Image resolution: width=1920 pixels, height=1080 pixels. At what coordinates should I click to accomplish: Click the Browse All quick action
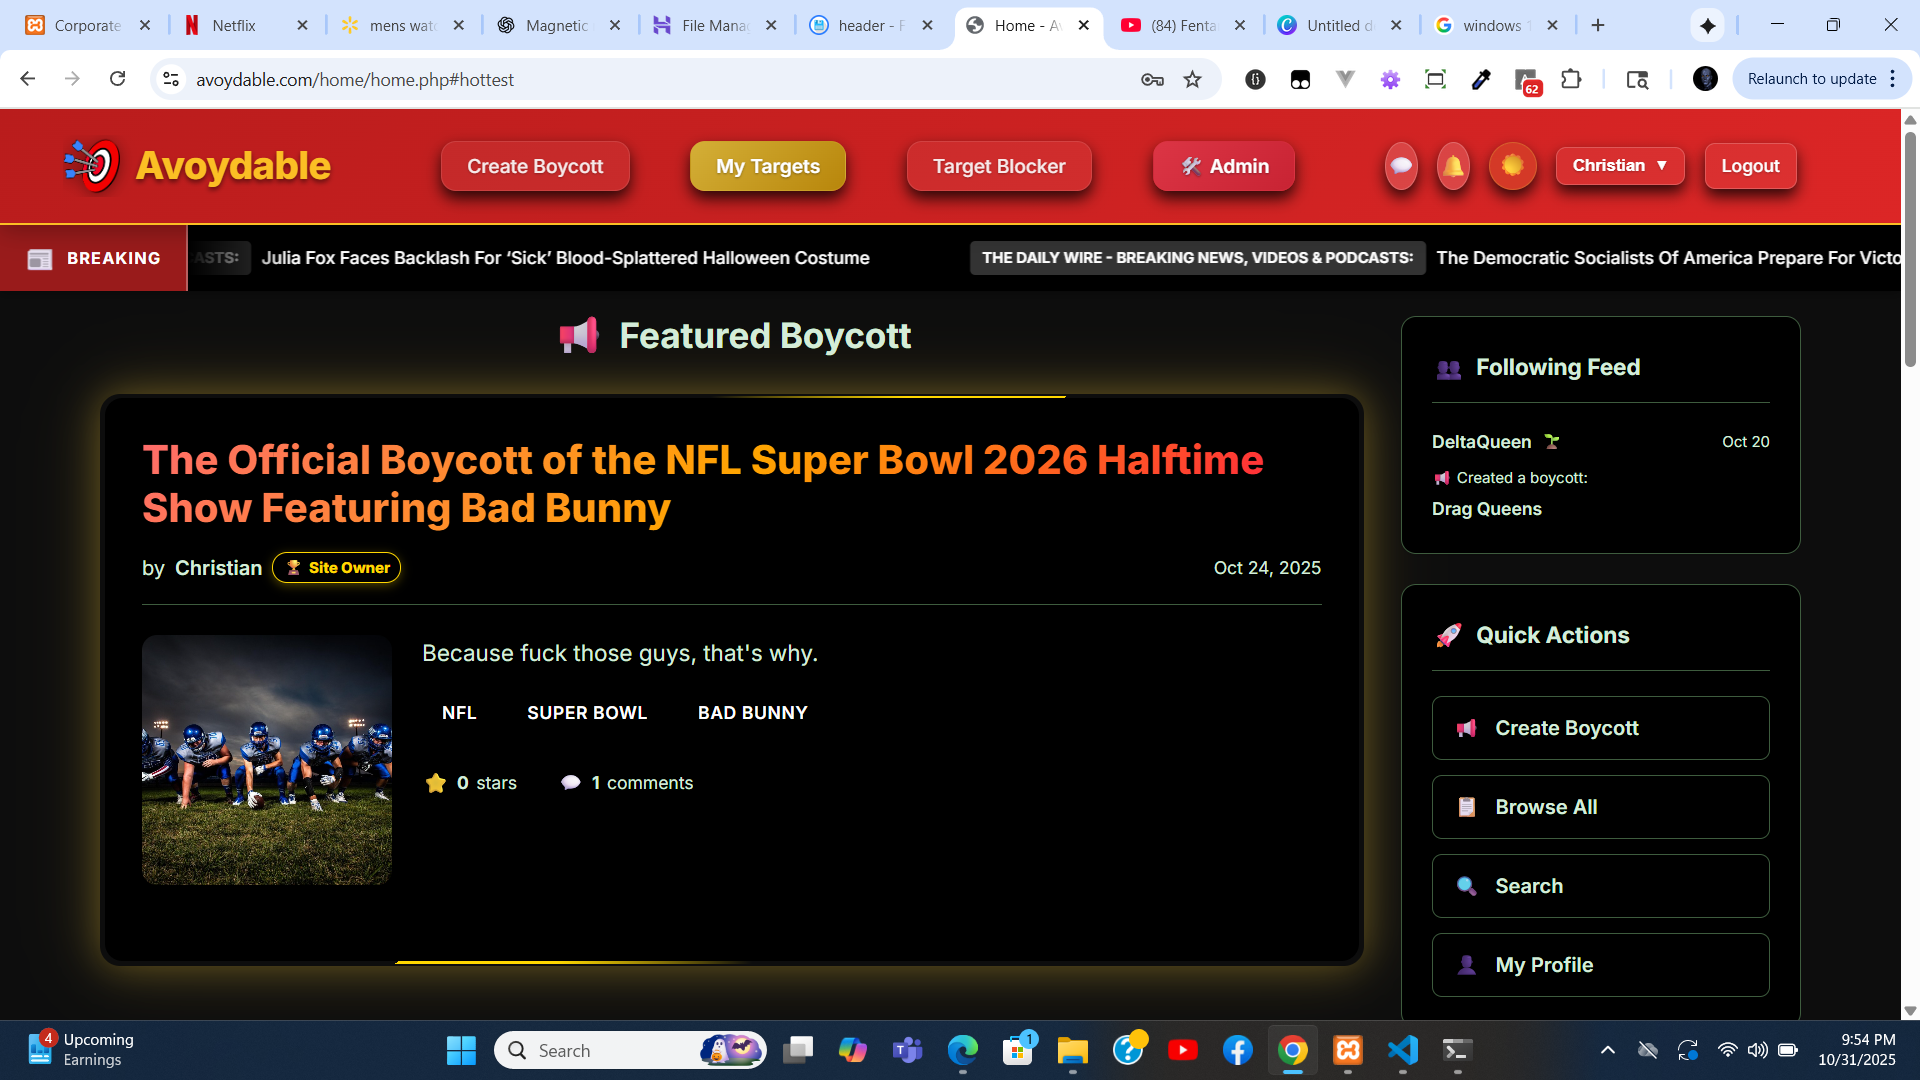(x=1600, y=807)
